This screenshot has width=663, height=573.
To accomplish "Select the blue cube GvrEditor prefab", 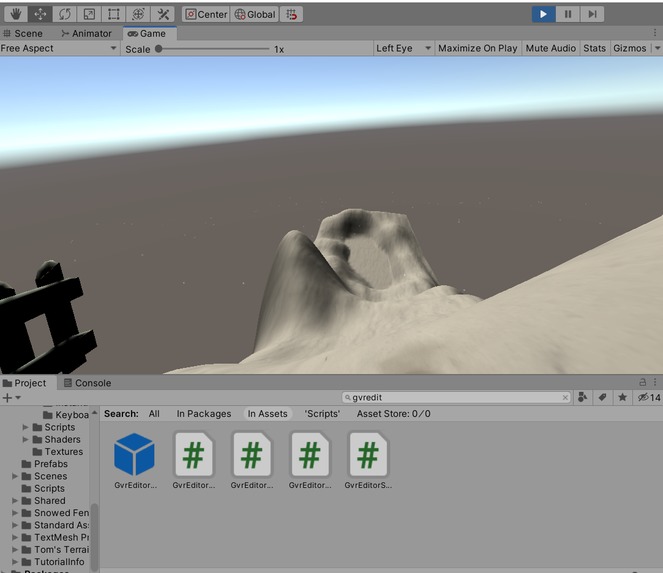I will [135, 461].
